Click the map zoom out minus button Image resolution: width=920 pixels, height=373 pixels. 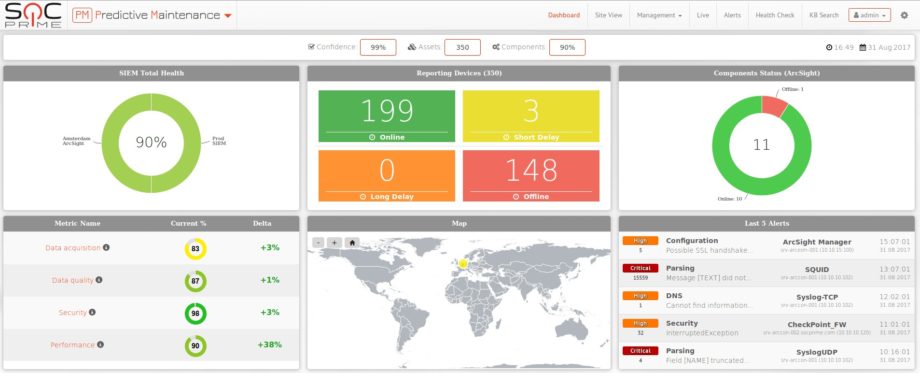(x=318, y=242)
